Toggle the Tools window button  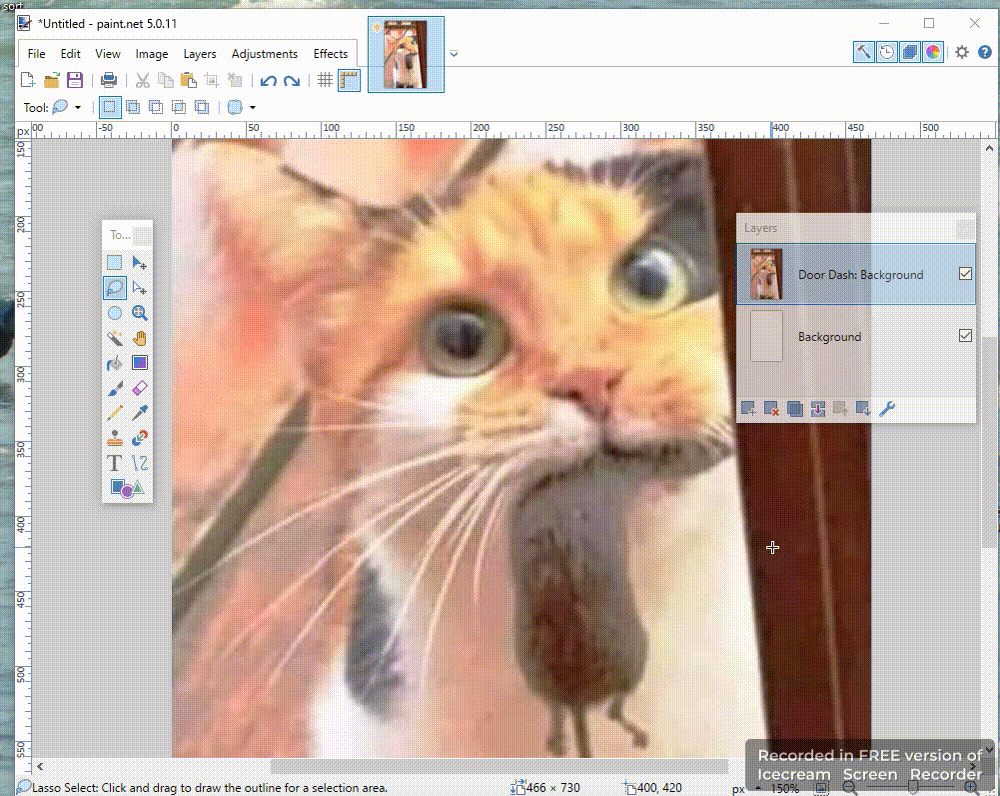click(x=864, y=52)
